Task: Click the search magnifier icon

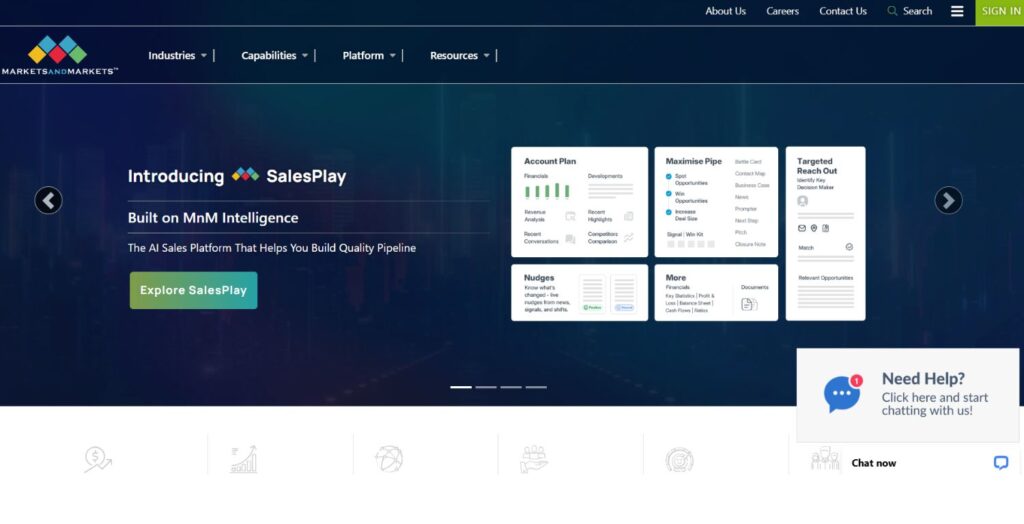Action: coord(892,11)
